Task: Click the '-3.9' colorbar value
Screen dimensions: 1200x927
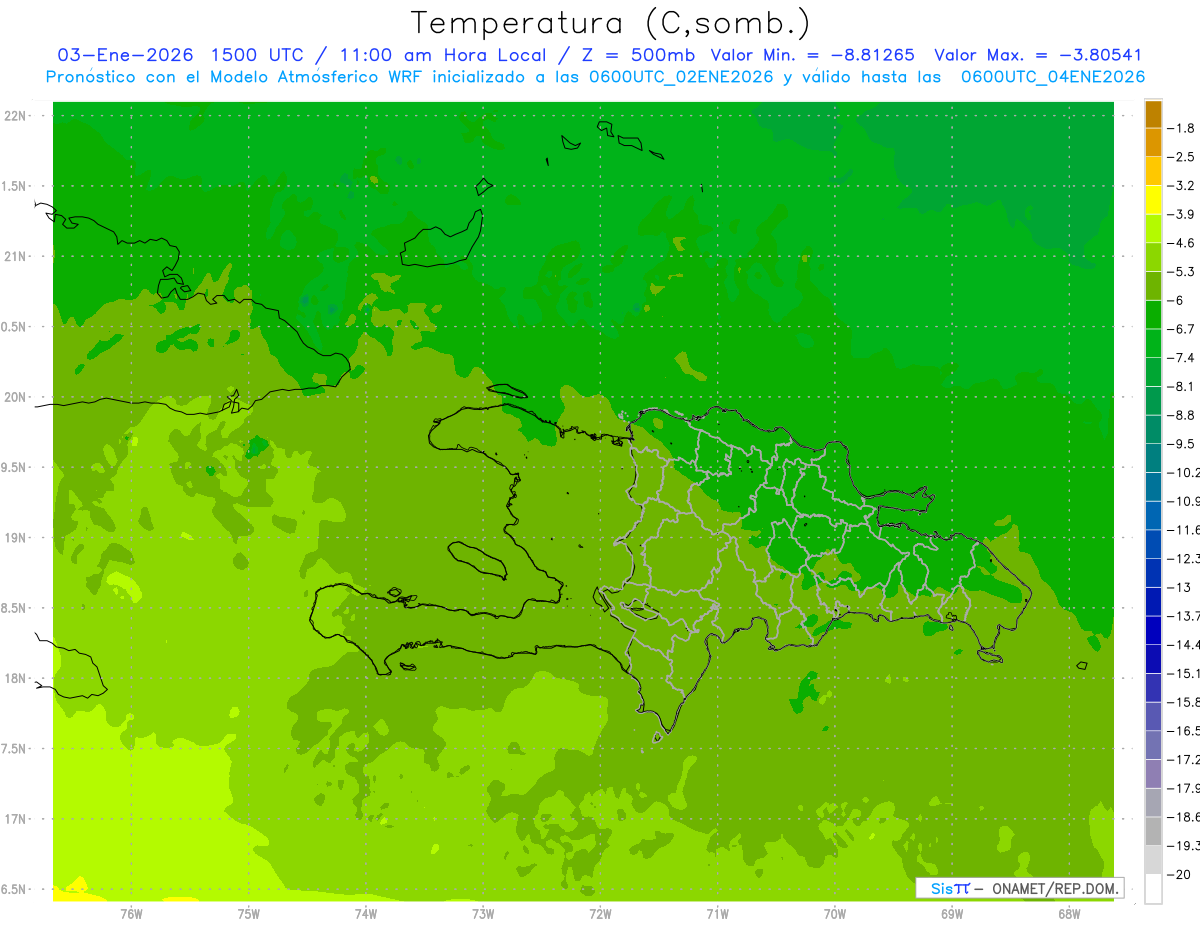Action: pyautogui.click(x=1182, y=214)
